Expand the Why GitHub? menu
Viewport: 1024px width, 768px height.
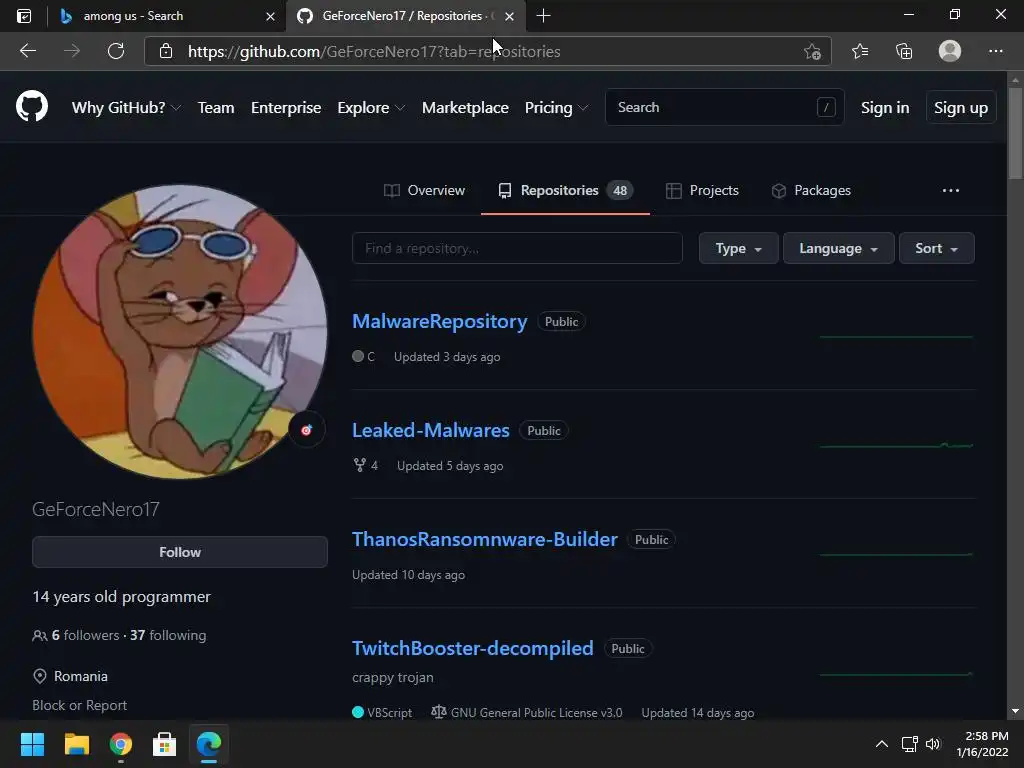(x=126, y=108)
